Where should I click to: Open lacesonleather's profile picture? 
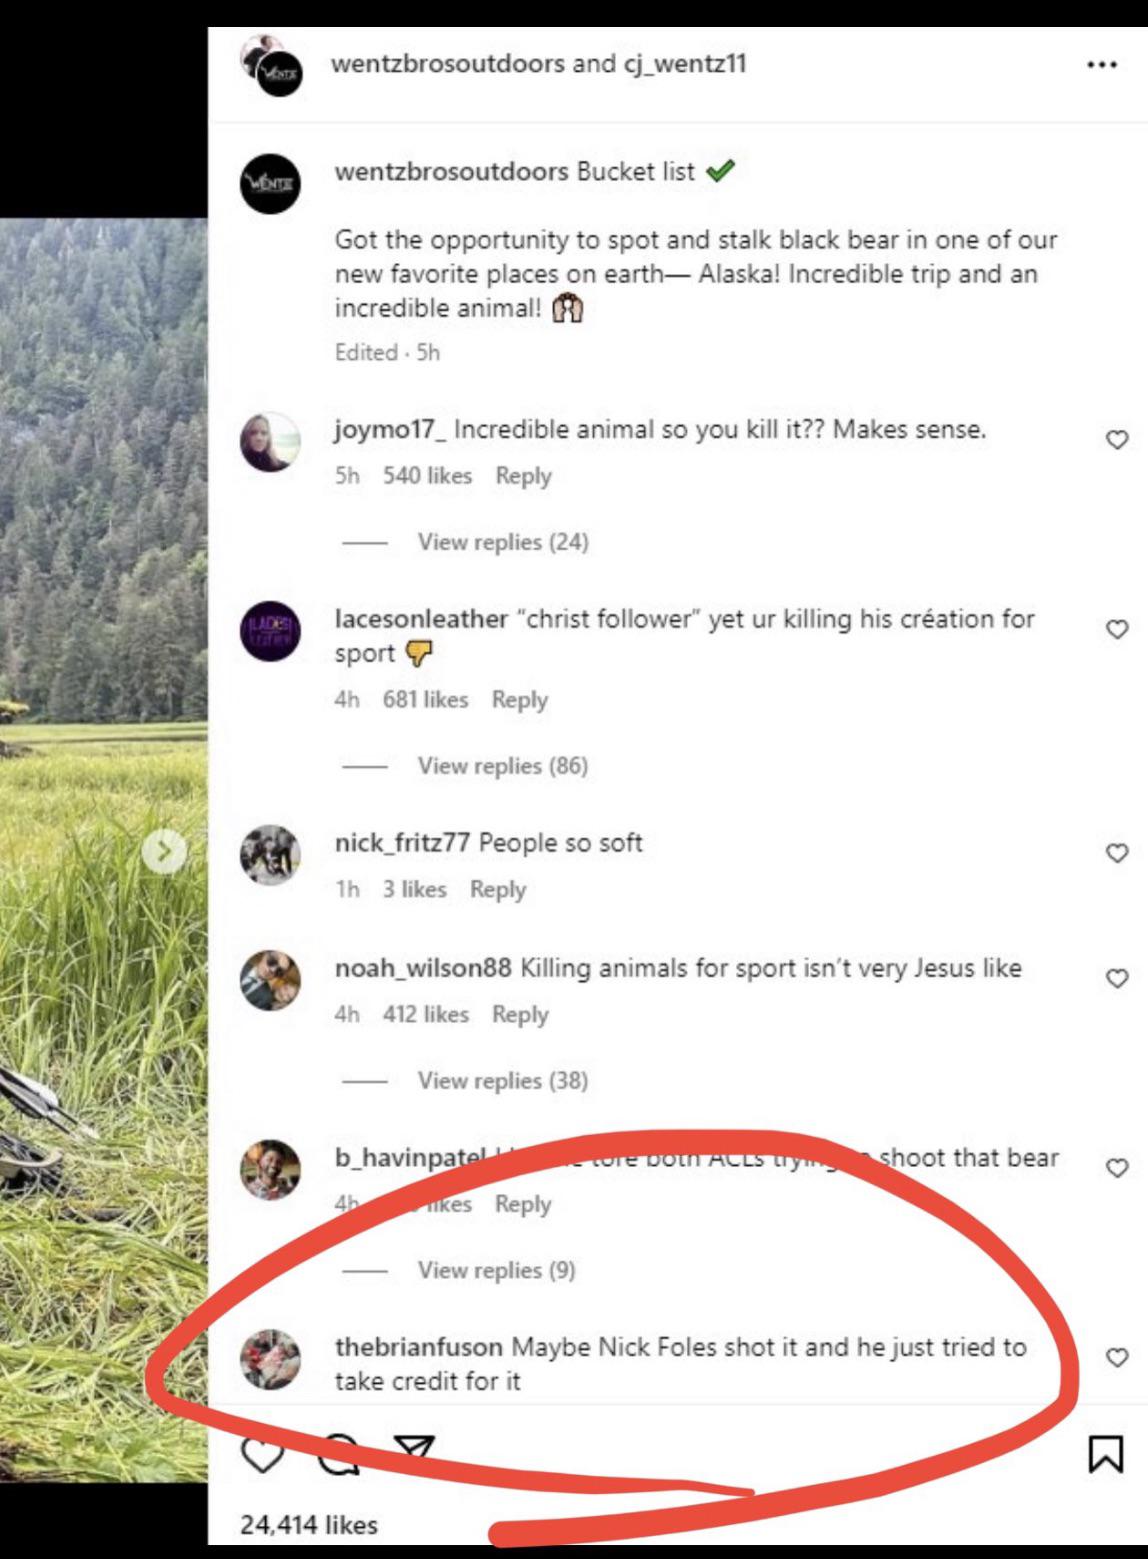pyautogui.click(x=270, y=631)
